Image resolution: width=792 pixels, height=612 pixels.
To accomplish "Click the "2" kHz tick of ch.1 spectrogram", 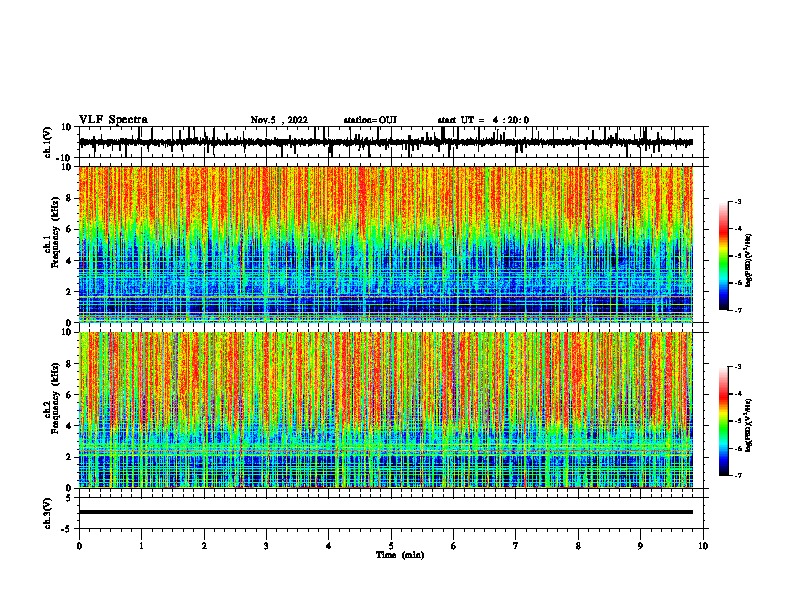I will (69, 292).
